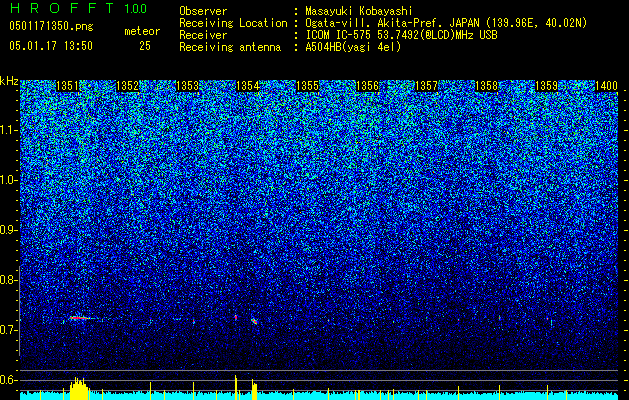Image resolution: width=629 pixels, height=400 pixels.
Task: Click the 1357 time marker
Action: pyautogui.click(x=426, y=86)
